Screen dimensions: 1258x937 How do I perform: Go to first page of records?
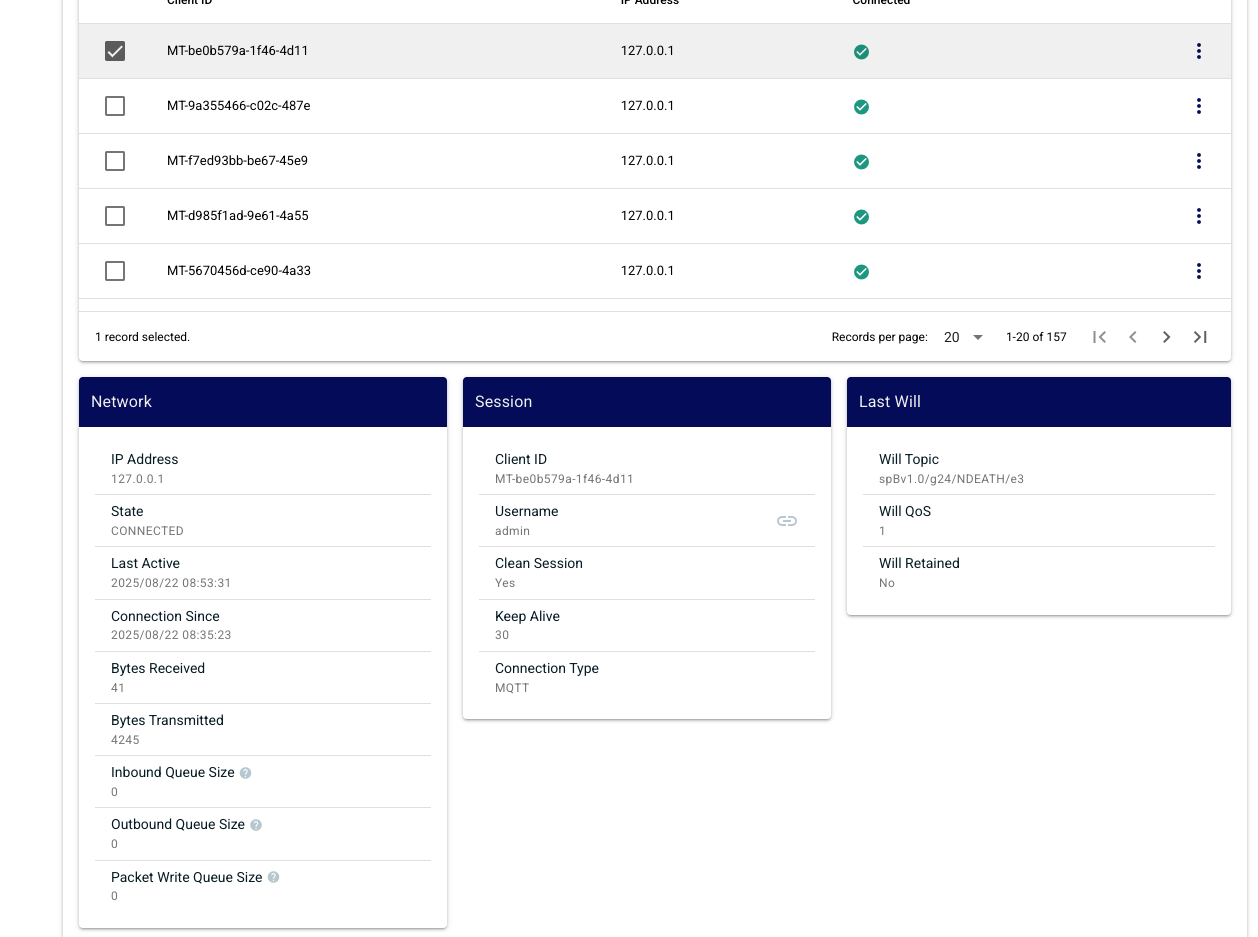1099,337
